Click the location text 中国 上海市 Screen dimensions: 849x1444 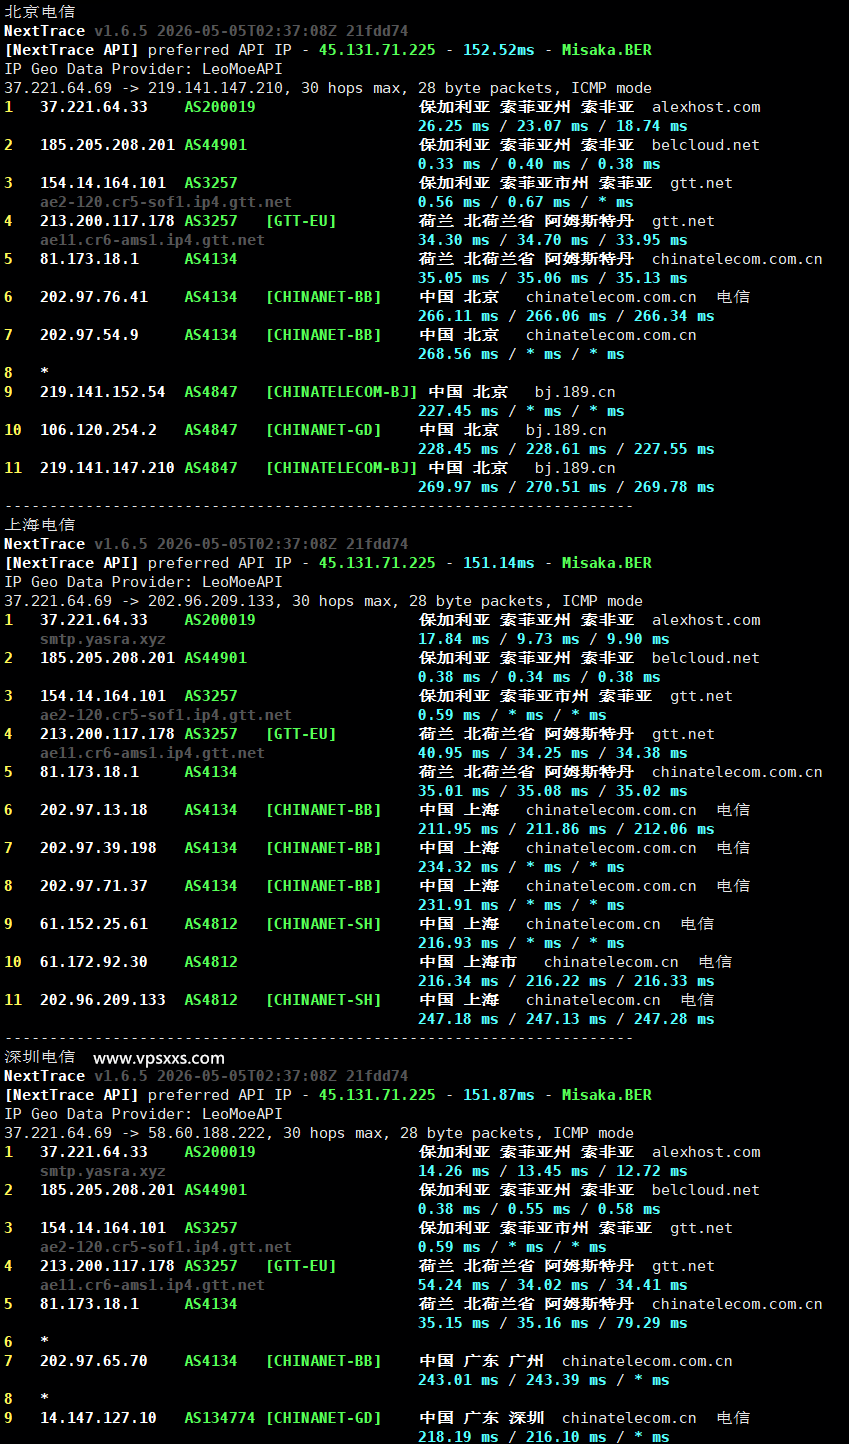(468, 962)
